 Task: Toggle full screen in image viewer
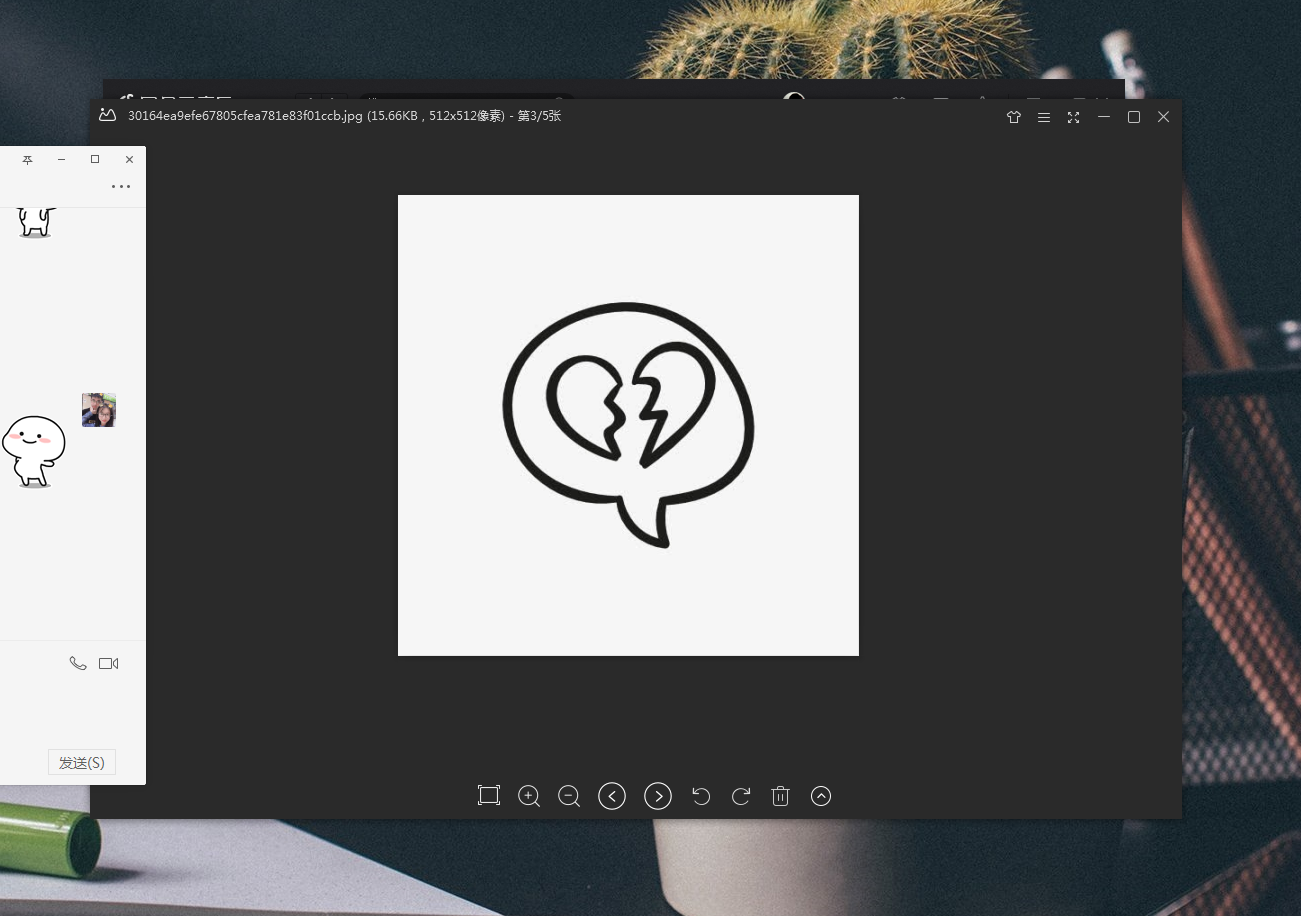pos(1073,117)
